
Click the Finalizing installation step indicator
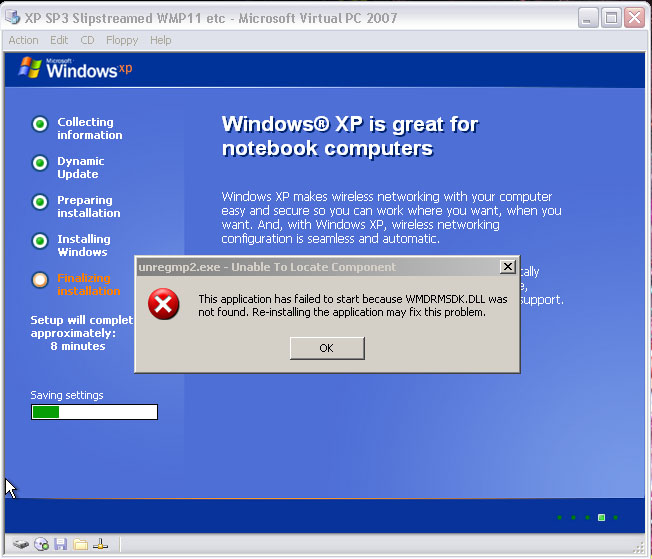click(40, 280)
